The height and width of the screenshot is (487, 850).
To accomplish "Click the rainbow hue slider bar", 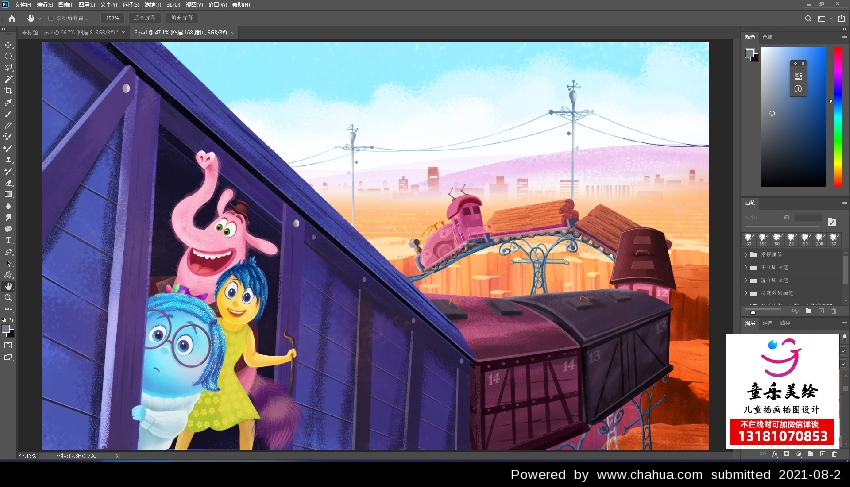I will click(838, 117).
